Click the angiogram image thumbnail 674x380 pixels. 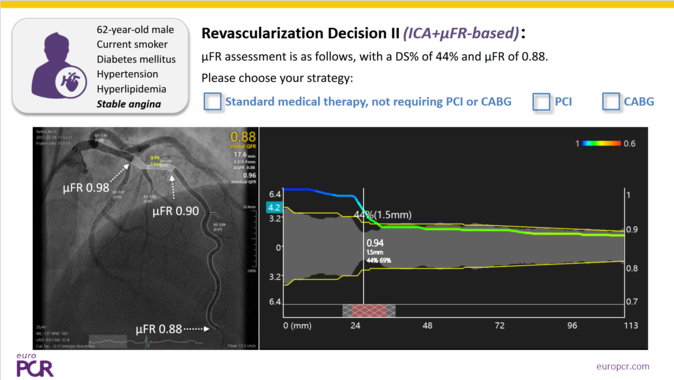click(146, 238)
